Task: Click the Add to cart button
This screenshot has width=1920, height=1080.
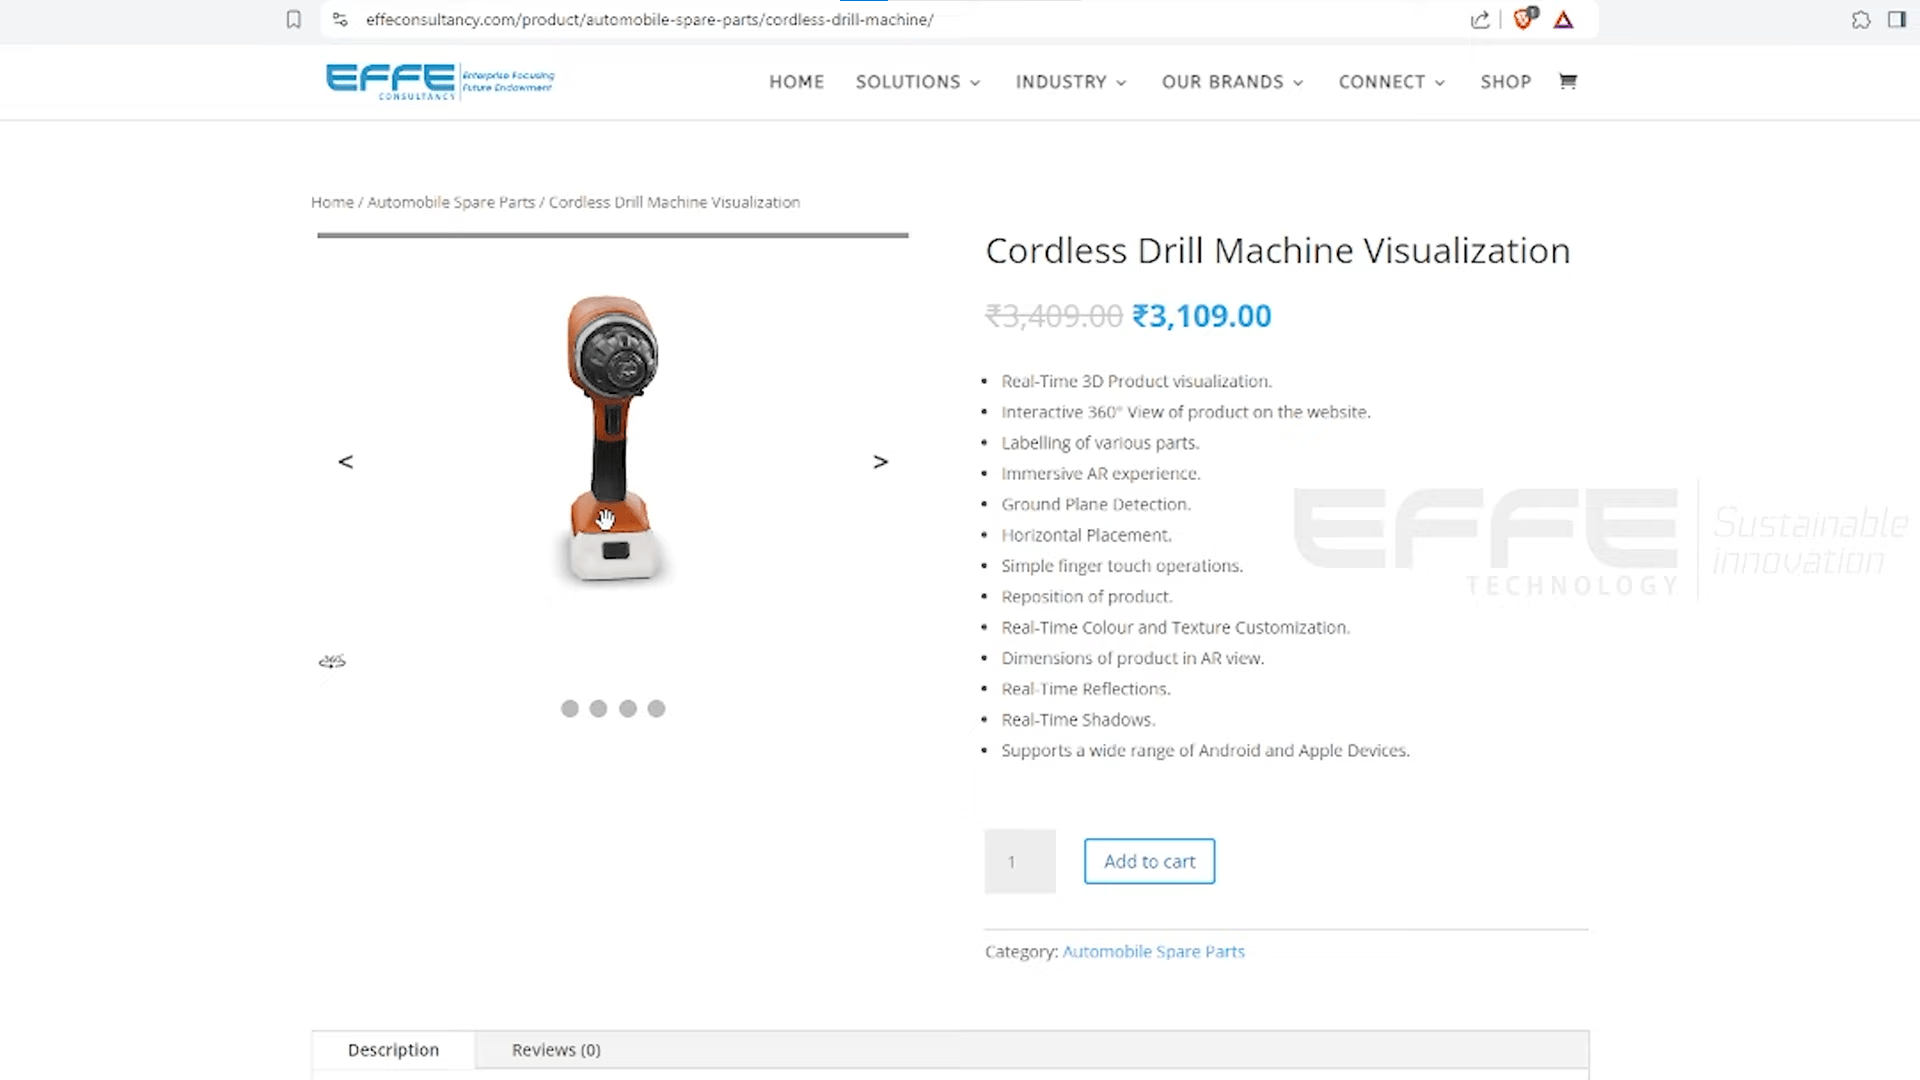Action: point(1150,861)
